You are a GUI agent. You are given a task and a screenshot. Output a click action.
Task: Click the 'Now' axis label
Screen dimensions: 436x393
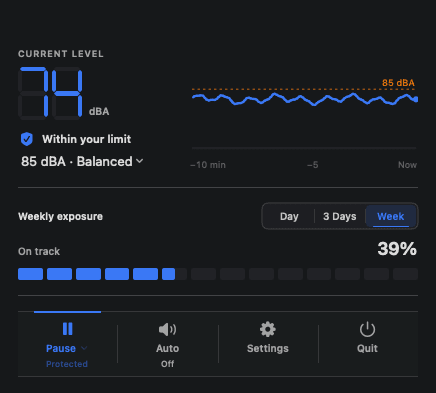(407, 165)
